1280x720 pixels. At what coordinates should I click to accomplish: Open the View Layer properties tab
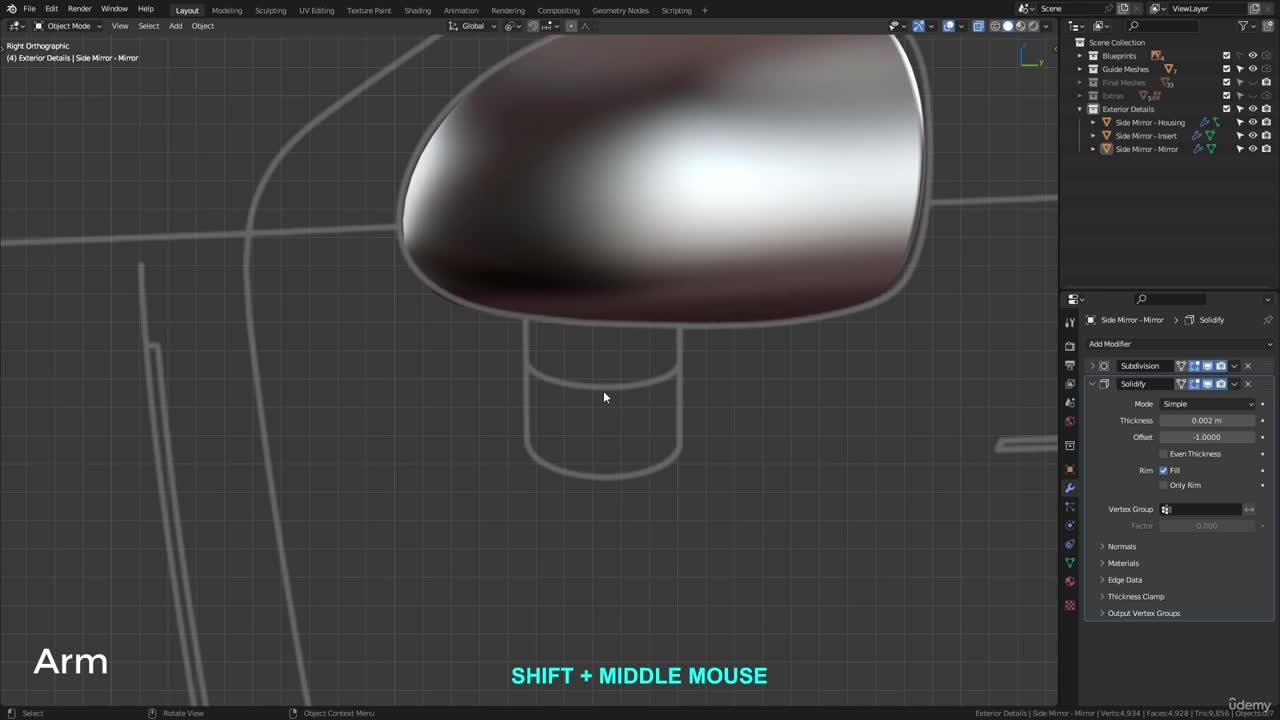[1070, 384]
